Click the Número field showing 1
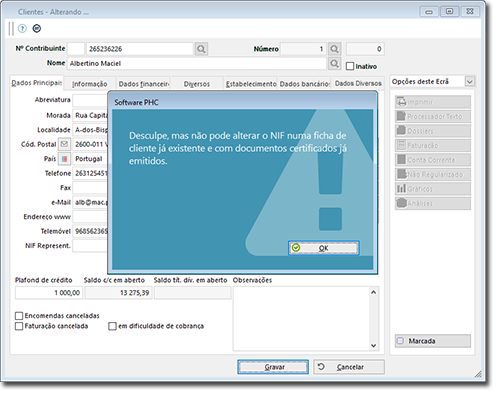 pos(303,49)
